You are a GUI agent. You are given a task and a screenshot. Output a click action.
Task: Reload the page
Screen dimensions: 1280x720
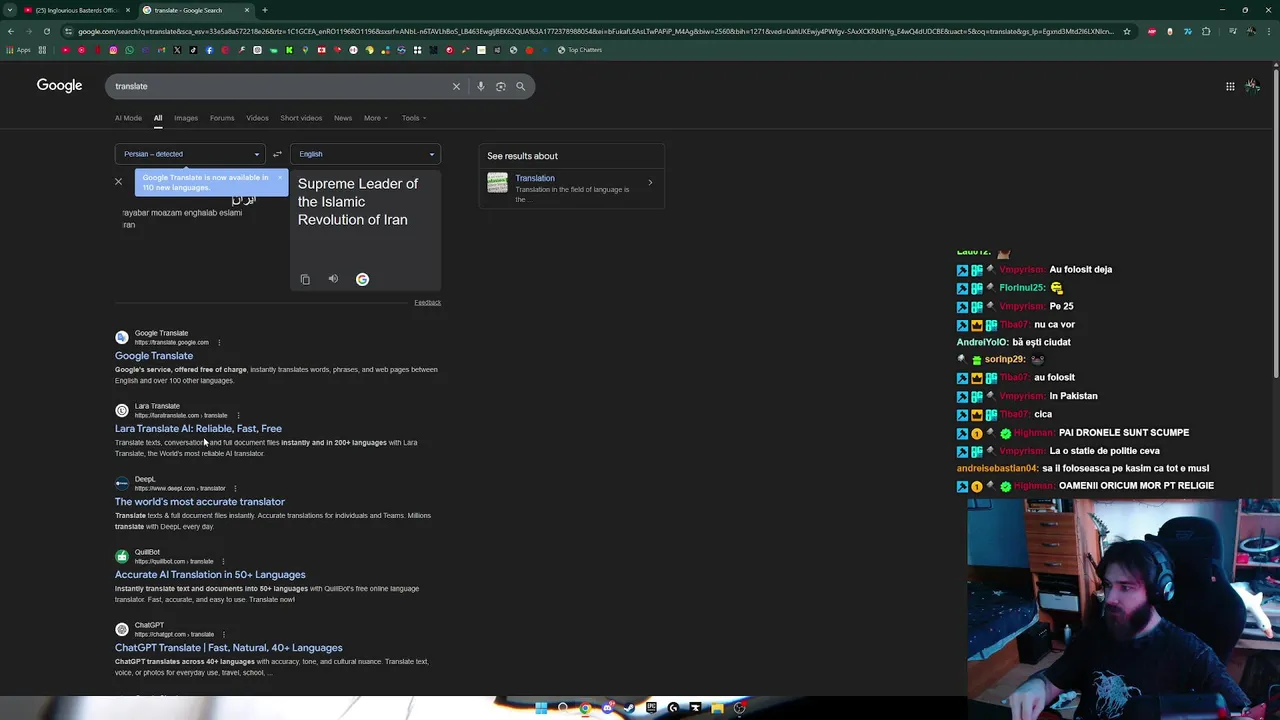pos(46,31)
